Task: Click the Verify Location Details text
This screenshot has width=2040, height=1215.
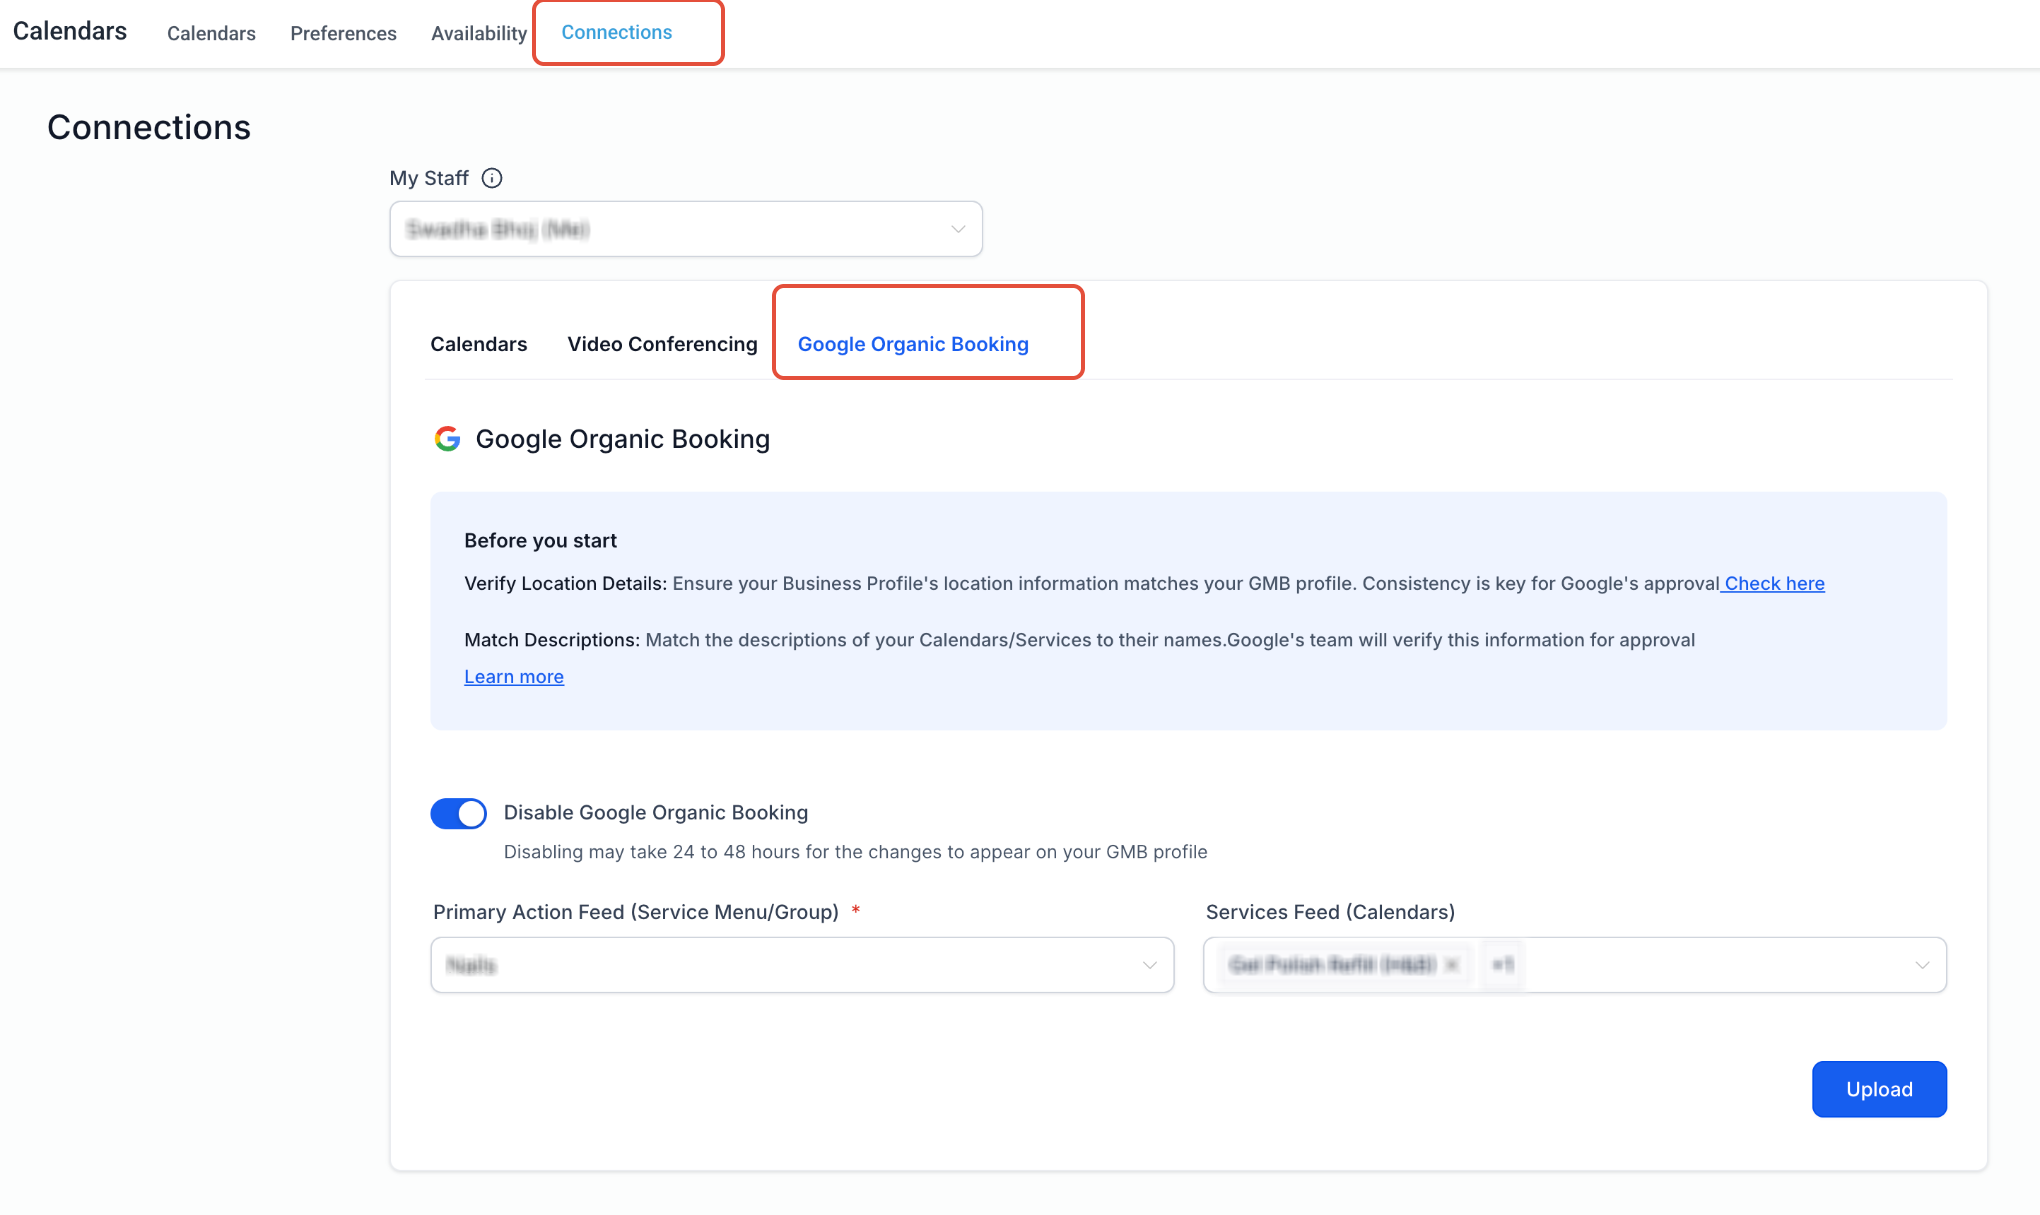Action: coord(565,583)
